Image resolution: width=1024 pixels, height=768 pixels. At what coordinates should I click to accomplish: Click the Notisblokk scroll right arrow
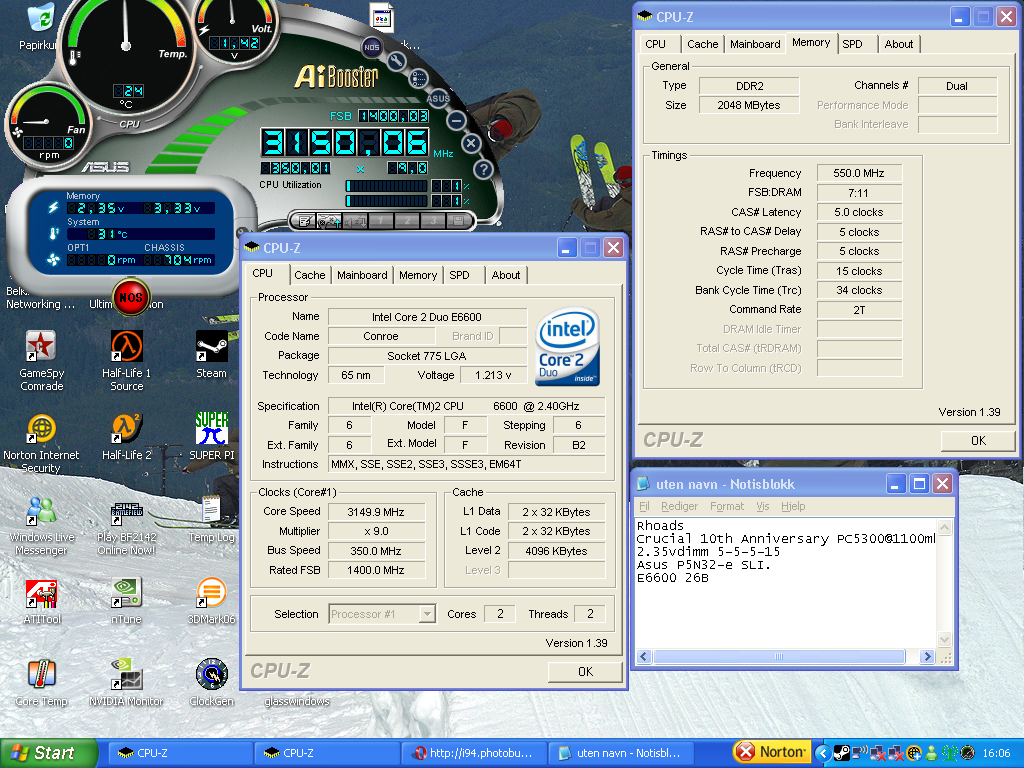(x=927, y=656)
